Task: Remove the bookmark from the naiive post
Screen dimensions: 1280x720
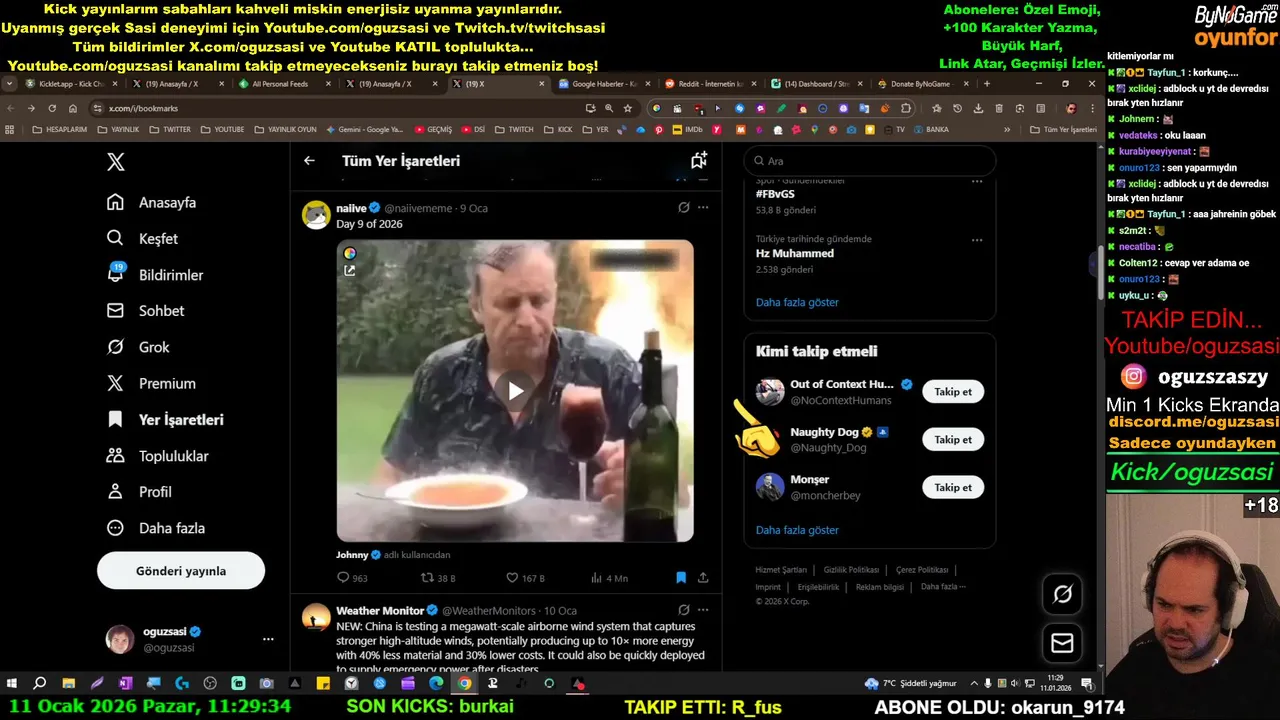Action: (x=681, y=578)
